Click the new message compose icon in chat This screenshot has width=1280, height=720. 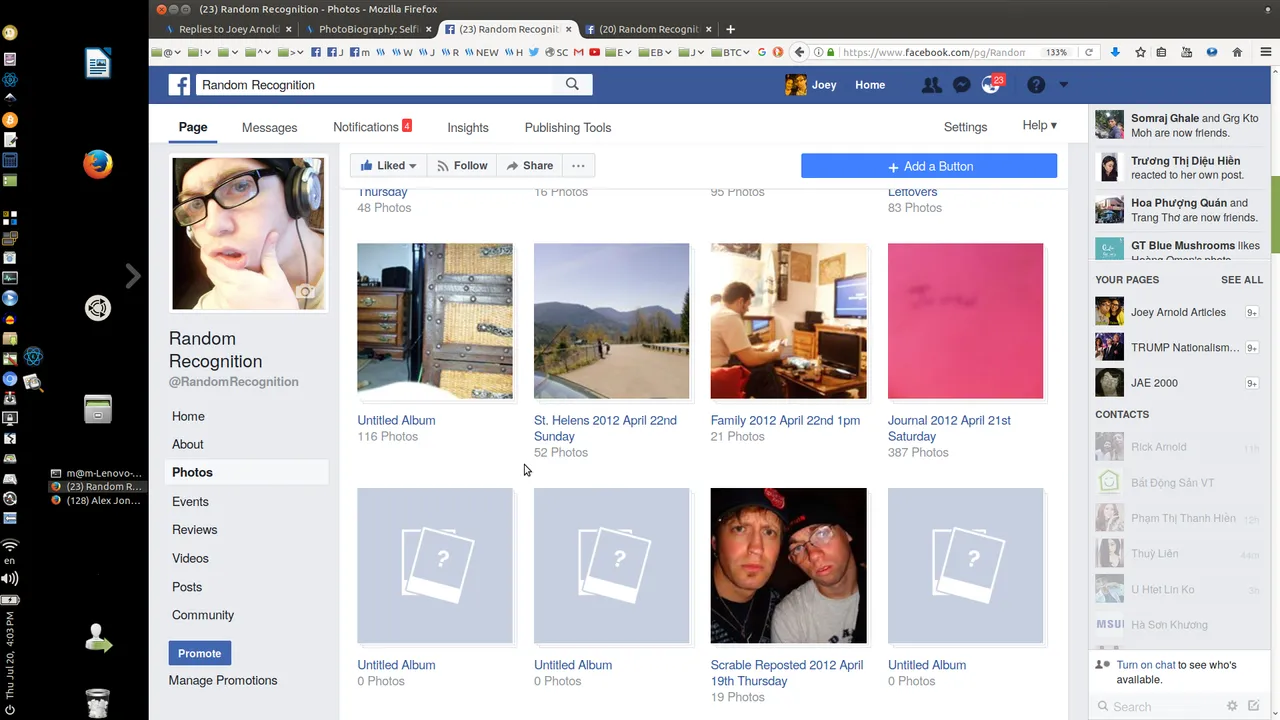[1254, 706]
